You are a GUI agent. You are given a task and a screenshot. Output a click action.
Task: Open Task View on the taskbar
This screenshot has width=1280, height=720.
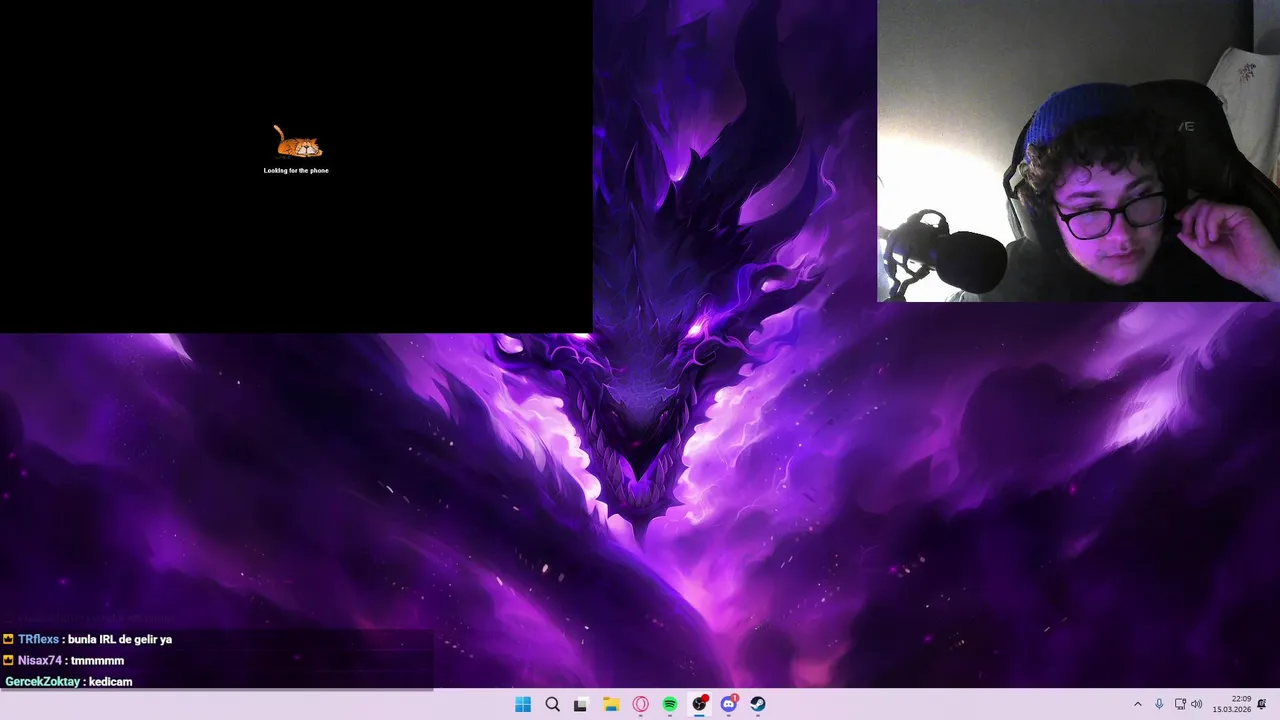[x=580, y=704]
